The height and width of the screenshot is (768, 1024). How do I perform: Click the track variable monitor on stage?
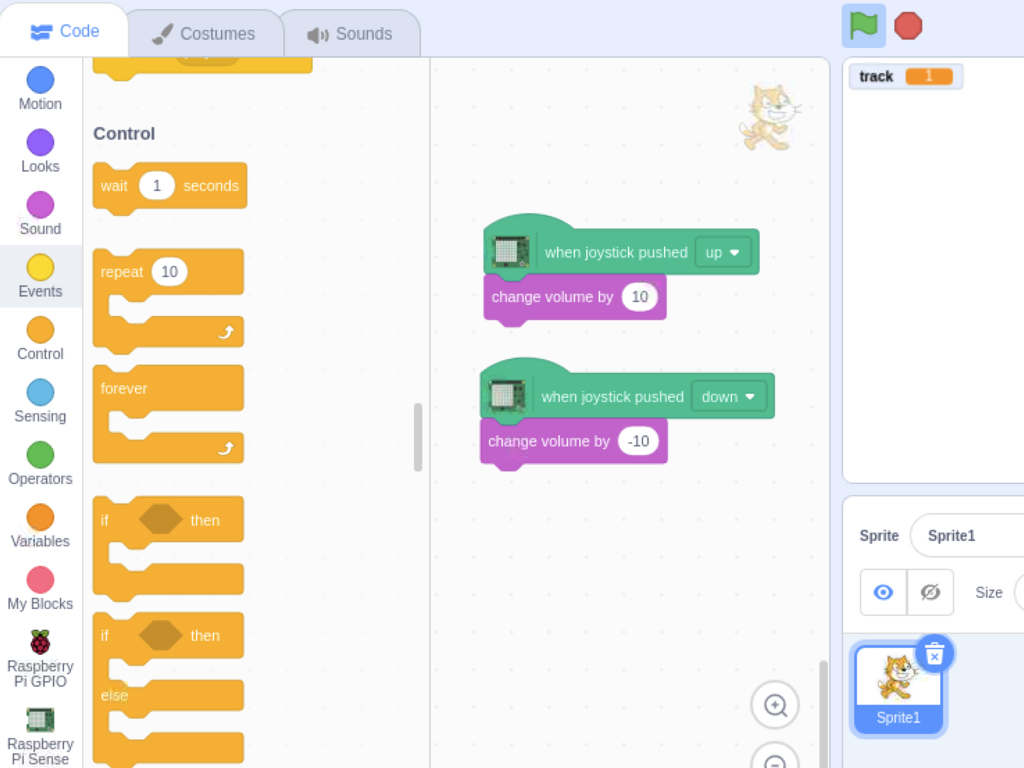coord(906,76)
